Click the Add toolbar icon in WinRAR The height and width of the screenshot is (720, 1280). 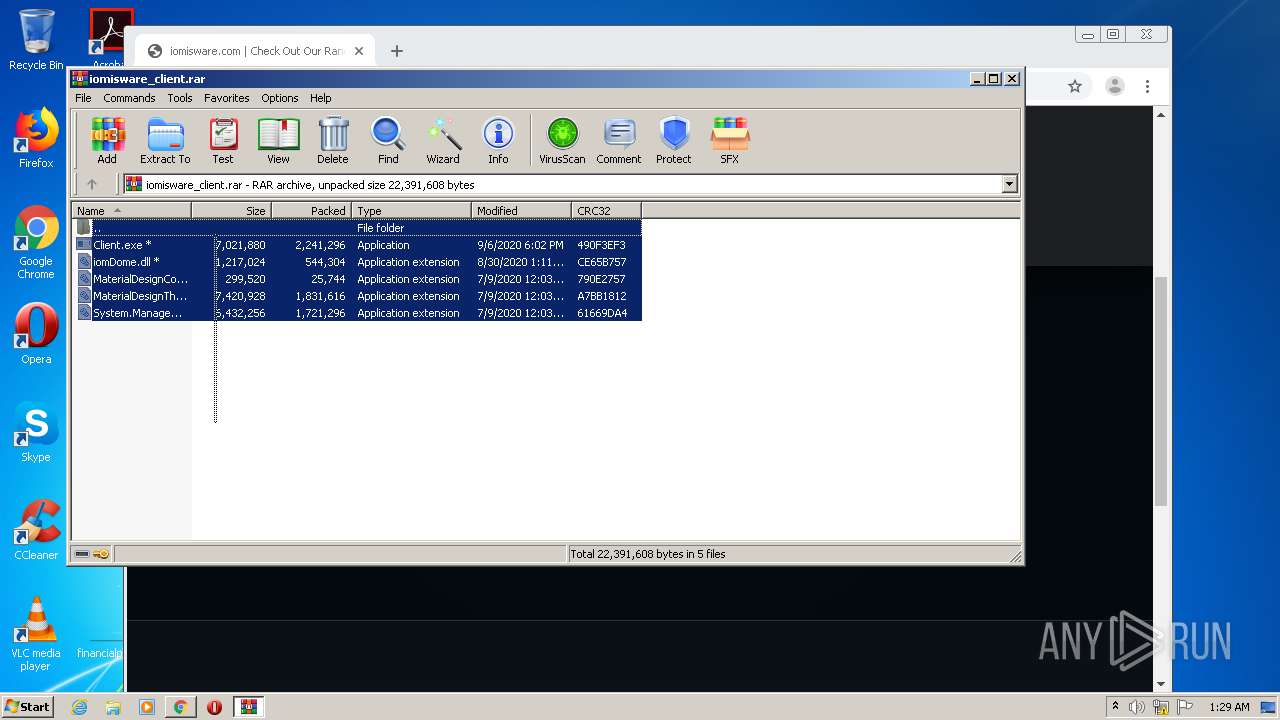click(107, 140)
